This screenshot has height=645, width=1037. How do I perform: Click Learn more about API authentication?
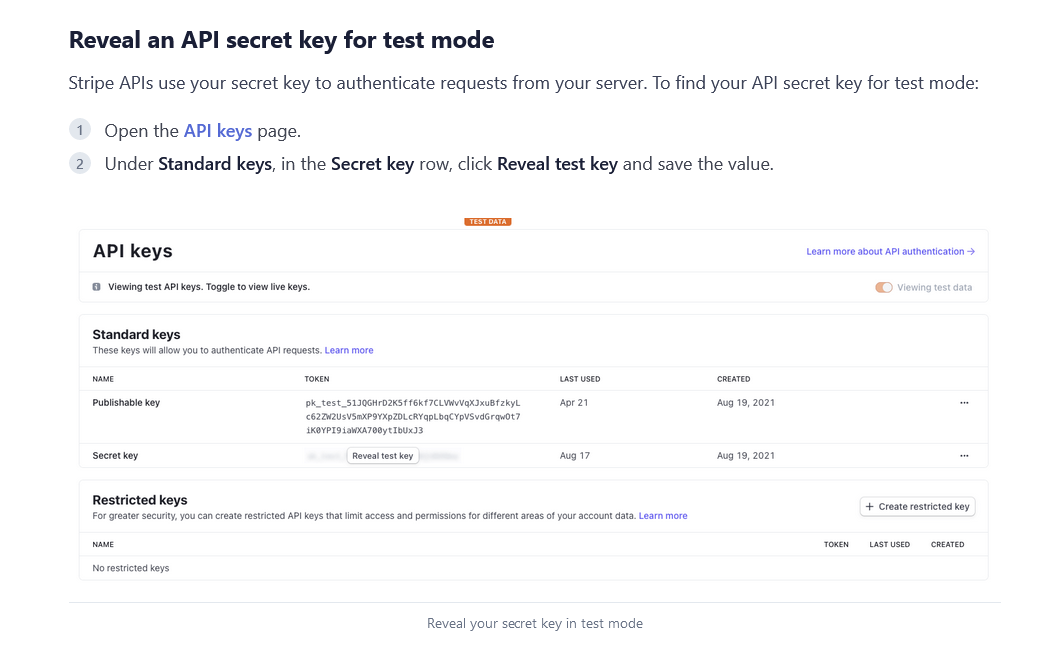pos(885,251)
